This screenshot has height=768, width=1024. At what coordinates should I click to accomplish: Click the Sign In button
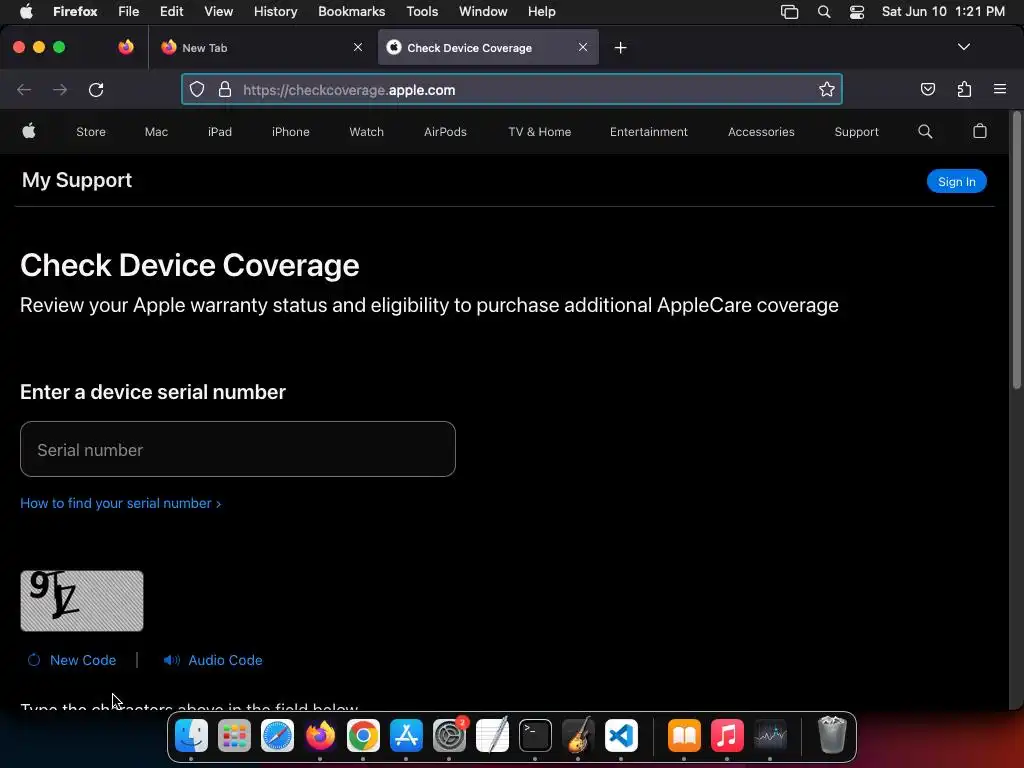(957, 182)
